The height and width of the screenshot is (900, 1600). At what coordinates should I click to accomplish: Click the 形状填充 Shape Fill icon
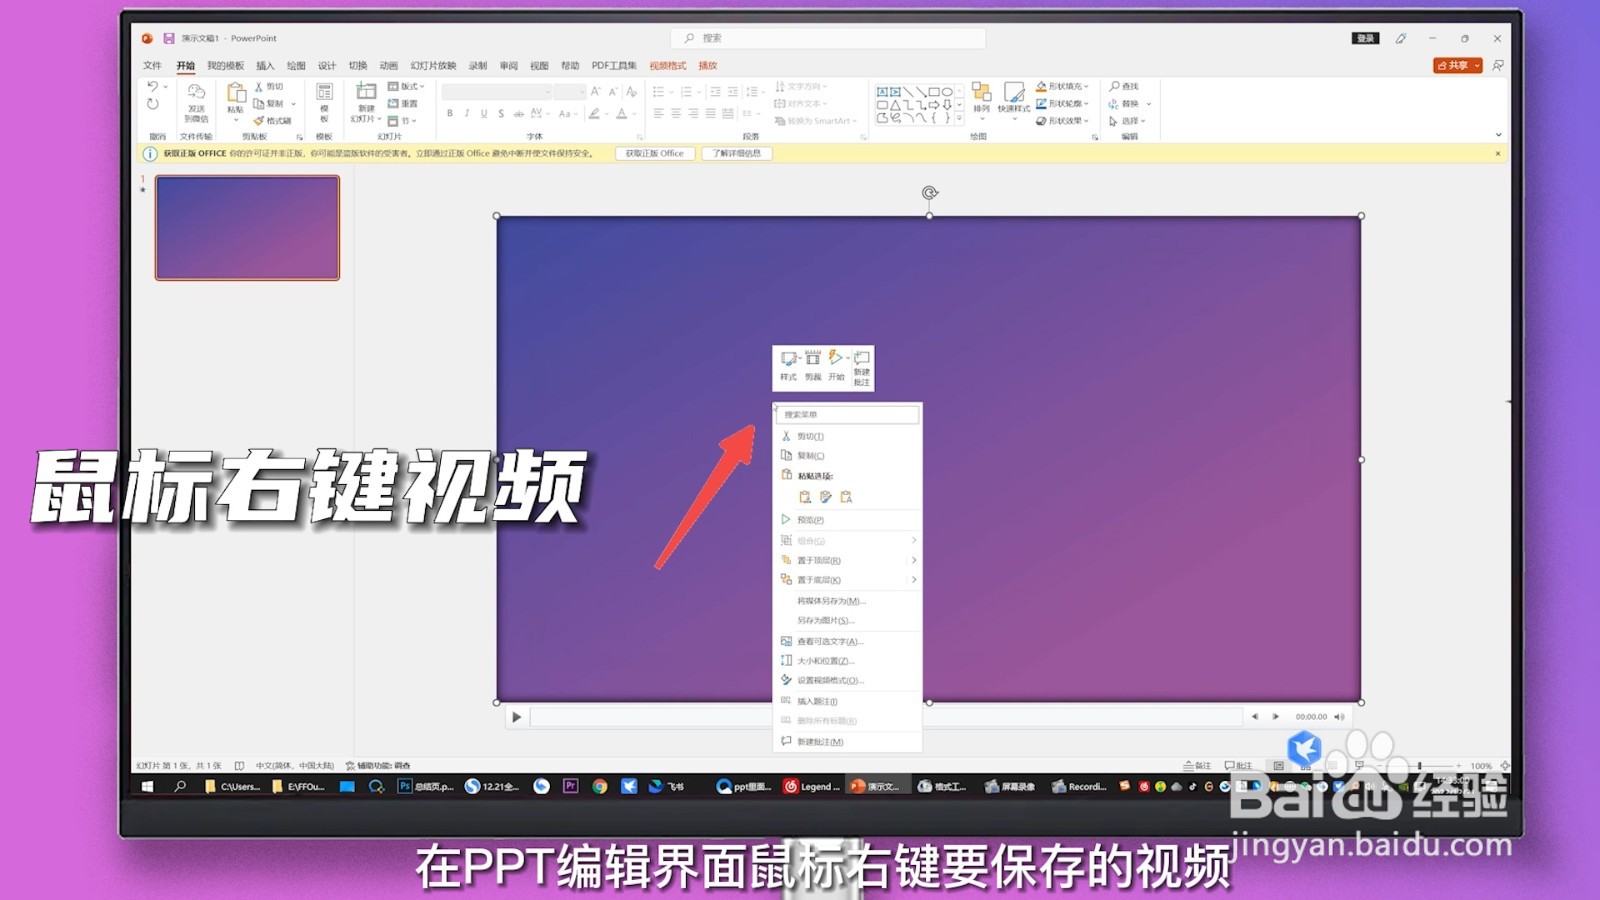1041,88
